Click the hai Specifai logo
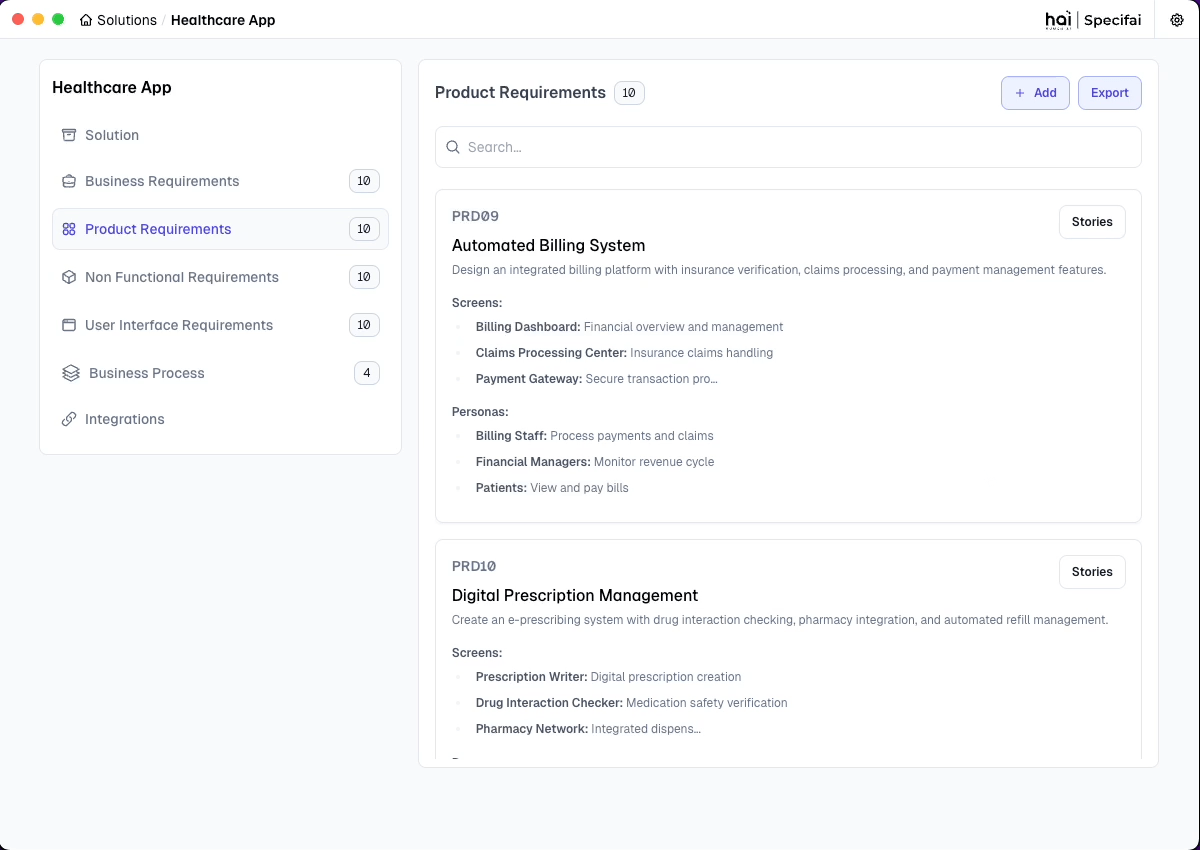1200x850 pixels. (x=1093, y=20)
